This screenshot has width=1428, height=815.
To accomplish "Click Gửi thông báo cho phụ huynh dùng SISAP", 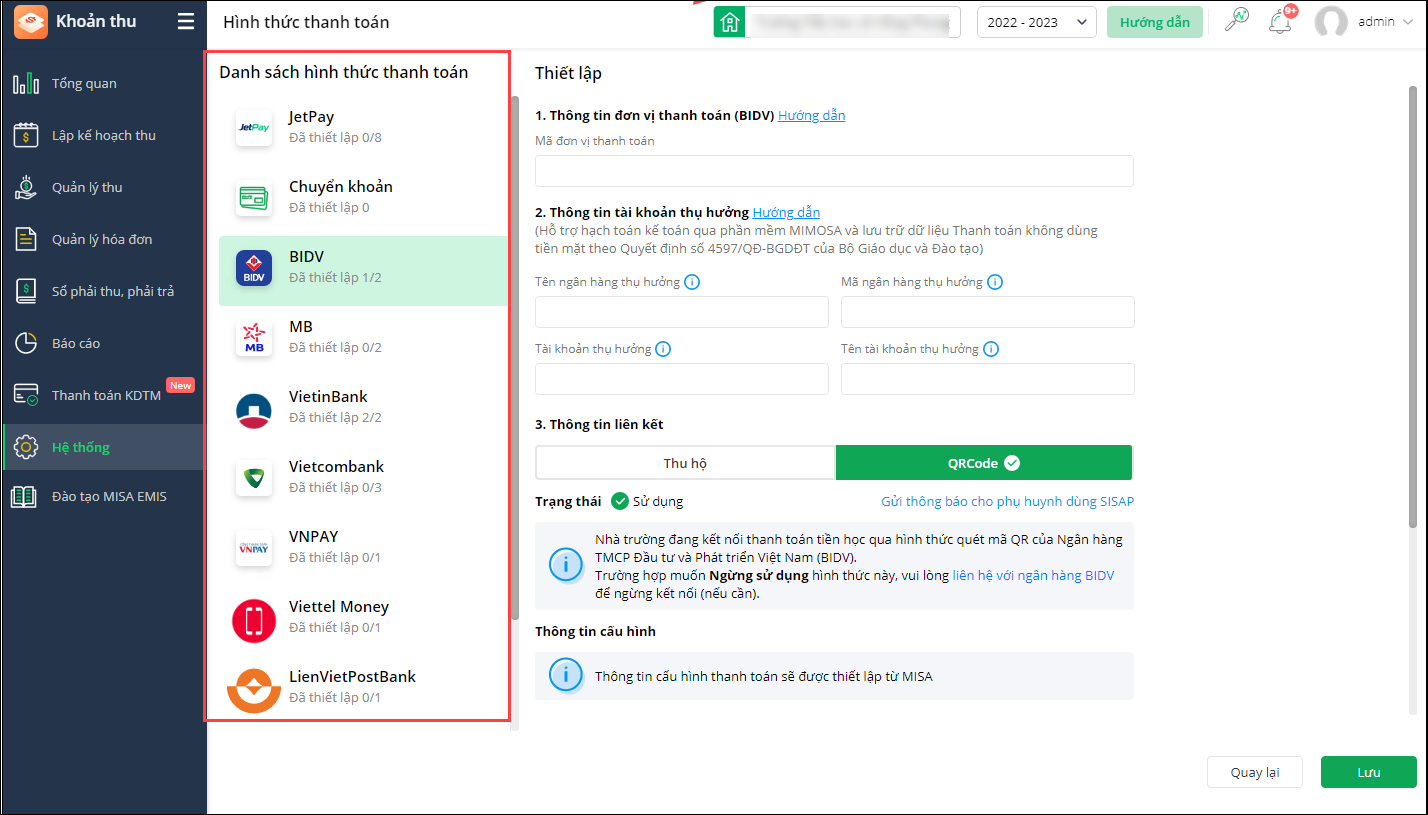I will pos(1008,501).
